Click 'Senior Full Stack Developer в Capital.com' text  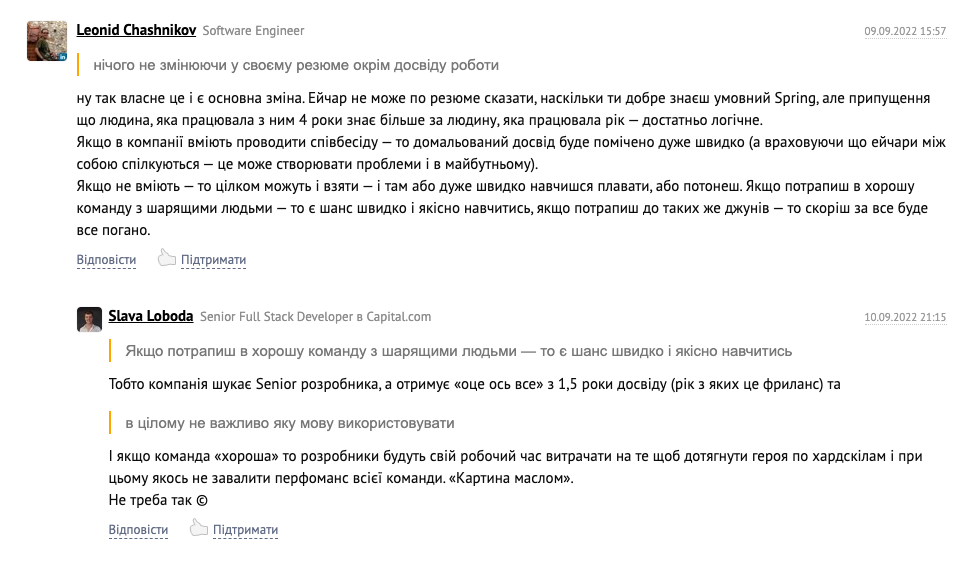[x=316, y=317]
